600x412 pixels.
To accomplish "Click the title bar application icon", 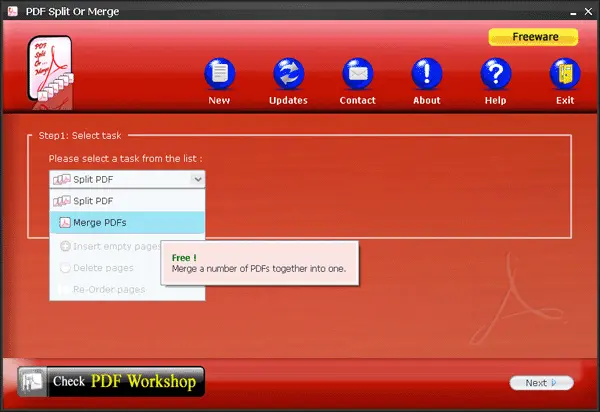I will (x=13, y=11).
